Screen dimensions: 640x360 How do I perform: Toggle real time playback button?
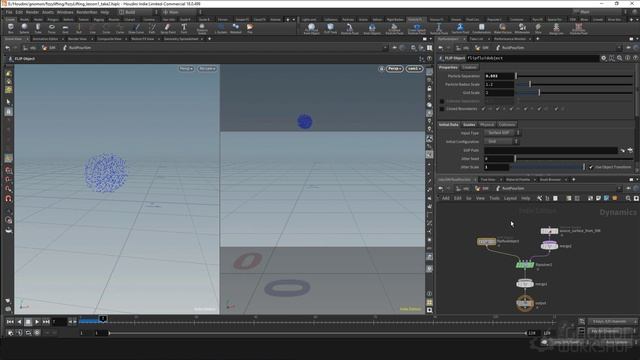pyautogui.click(x=10, y=333)
